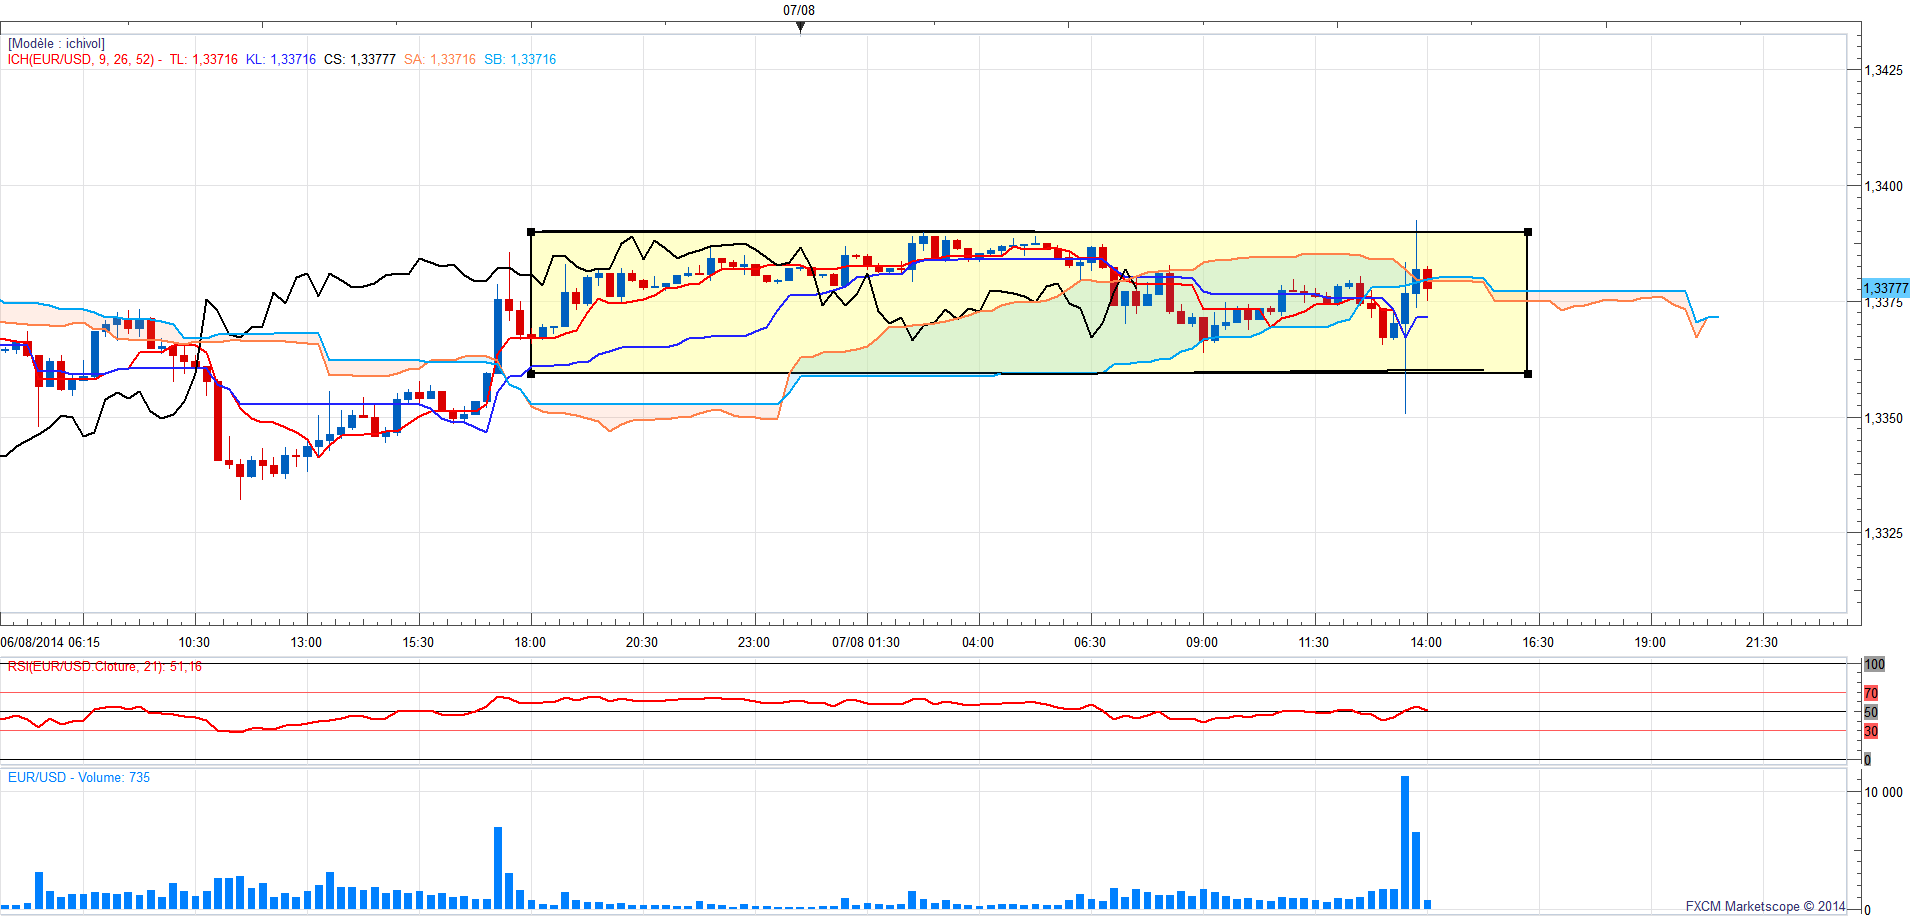This screenshot has width=1919, height=916.
Task: Click the RSI 50 midline level tag
Action: click(1870, 712)
